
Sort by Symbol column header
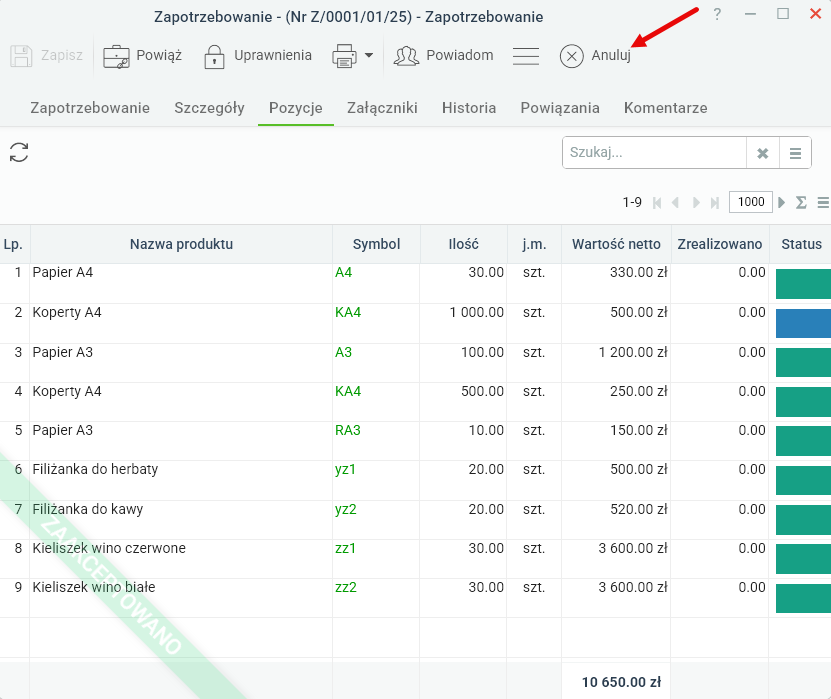pyautogui.click(x=376, y=244)
